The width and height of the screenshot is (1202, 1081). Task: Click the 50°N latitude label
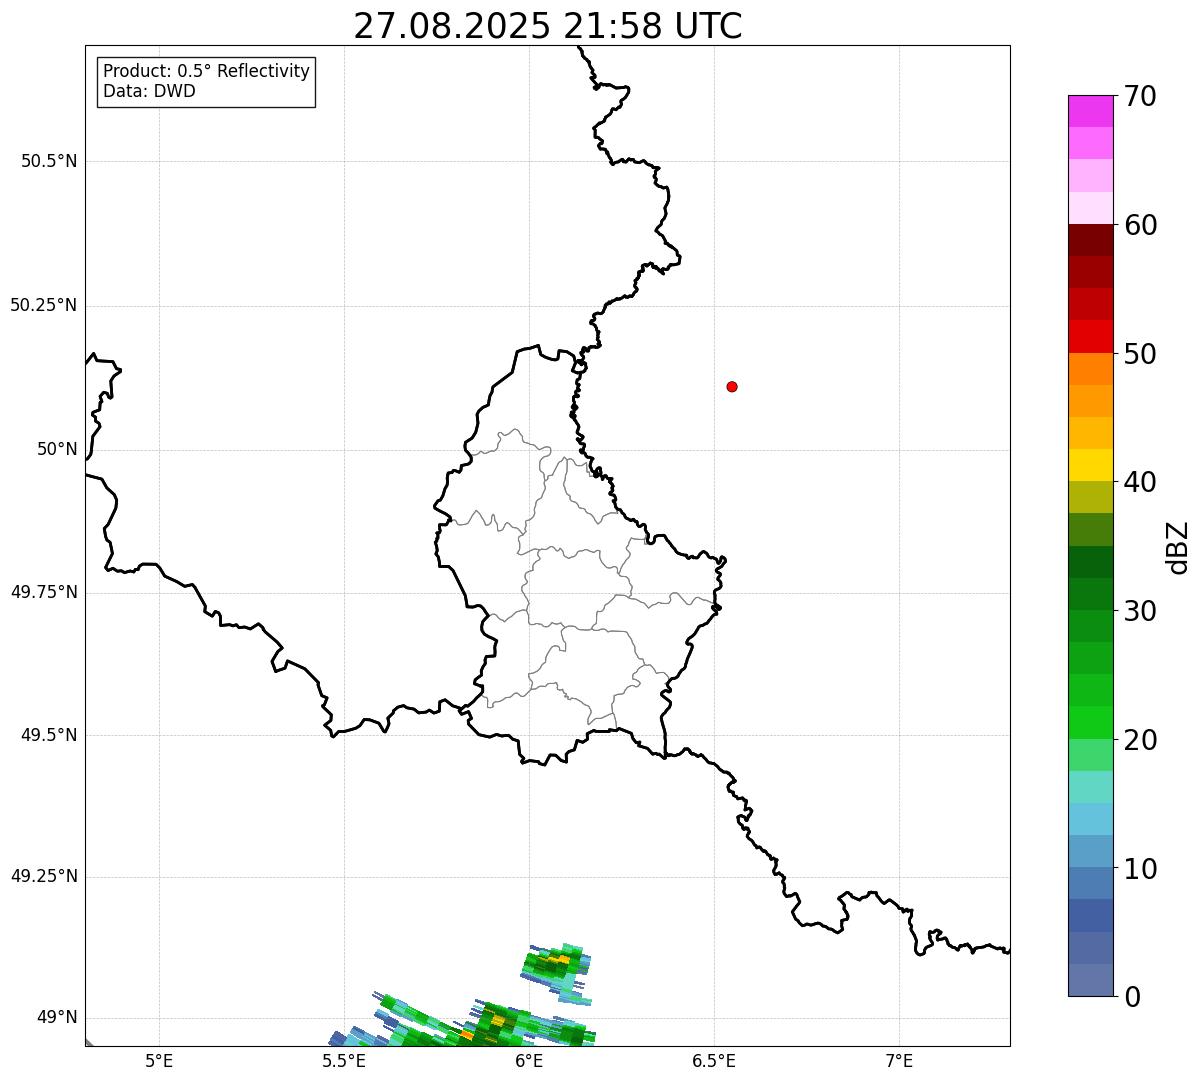pyautogui.click(x=57, y=449)
